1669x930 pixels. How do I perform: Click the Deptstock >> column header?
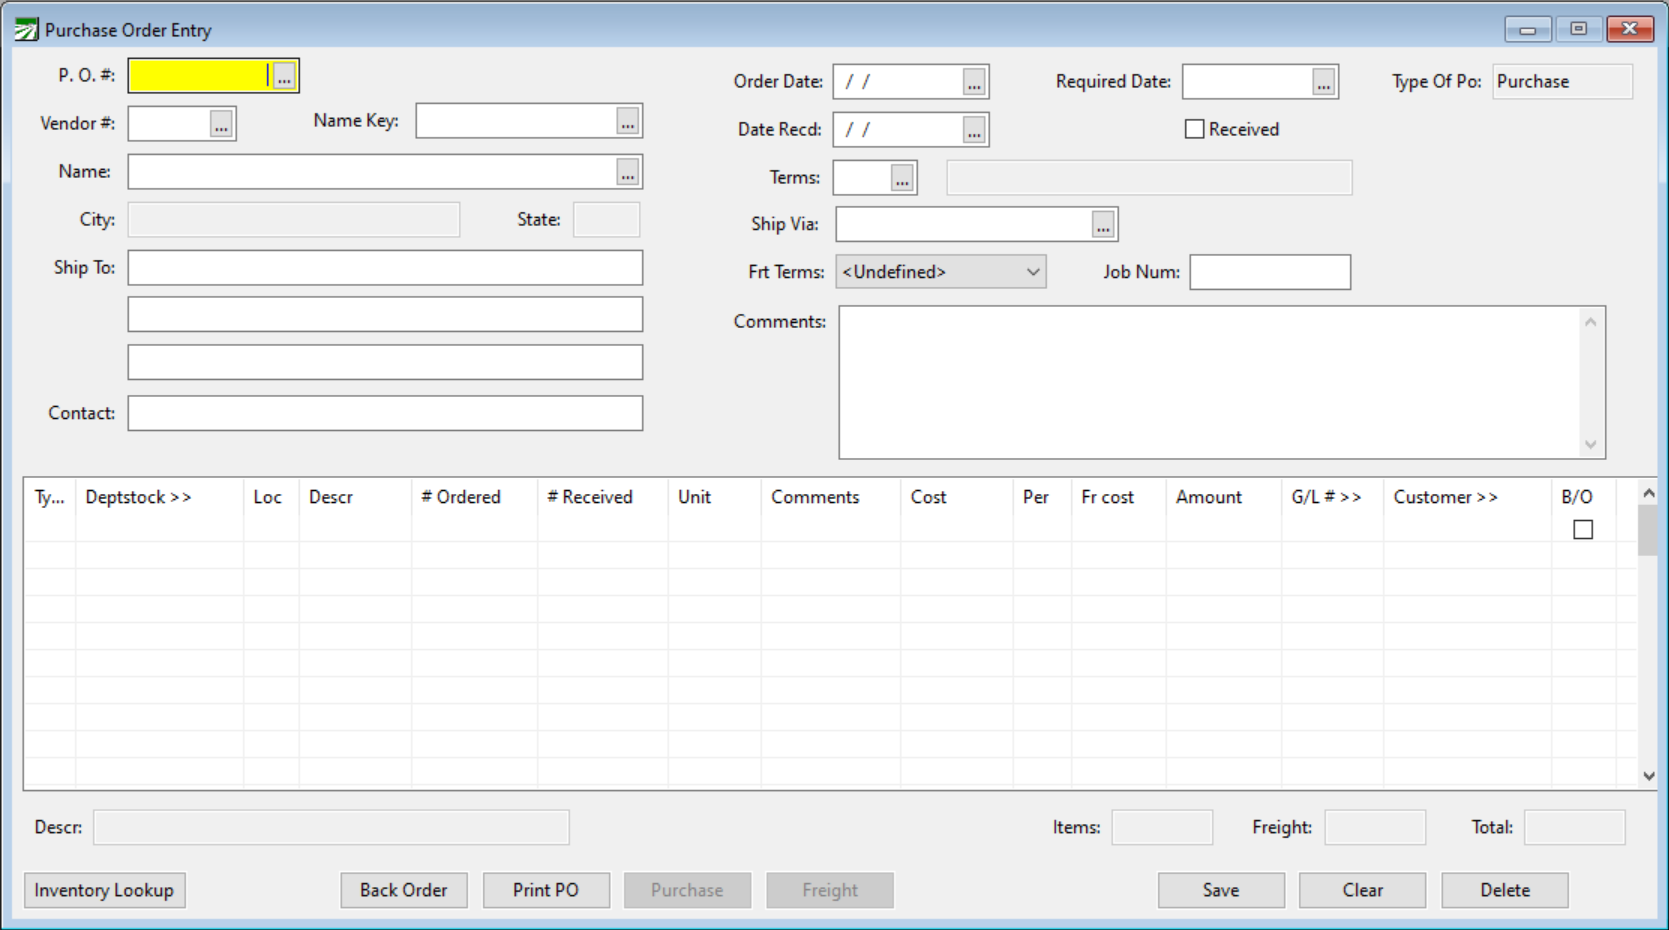[x=139, y=497]
